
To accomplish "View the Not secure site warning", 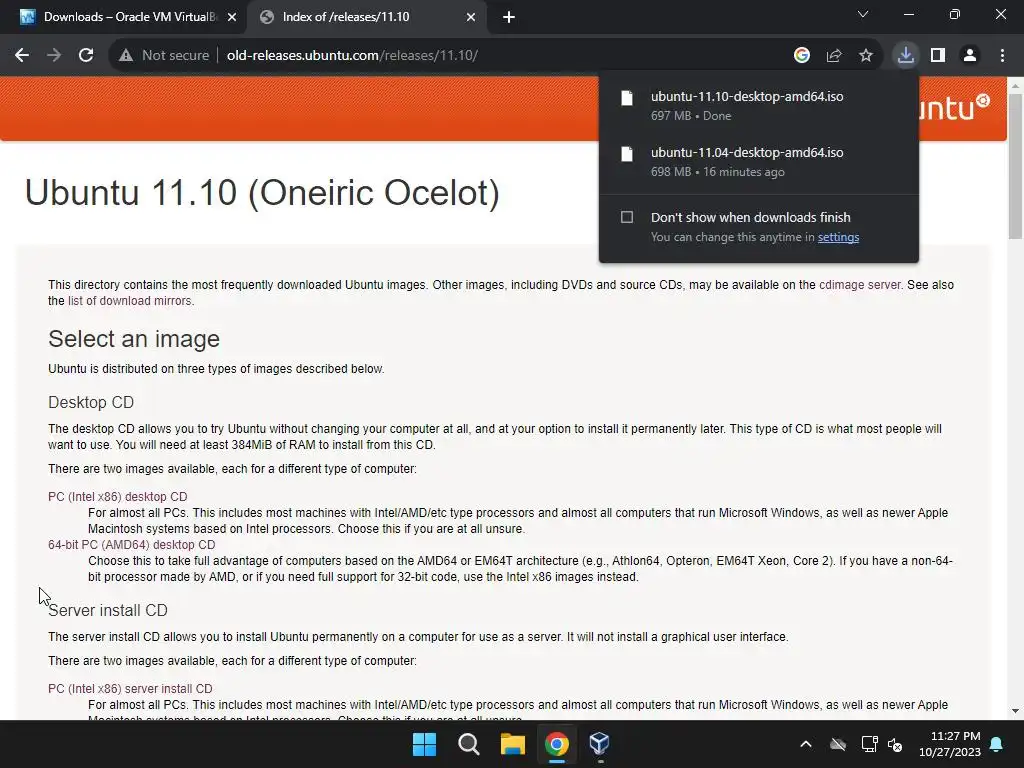I will (163, 56).
